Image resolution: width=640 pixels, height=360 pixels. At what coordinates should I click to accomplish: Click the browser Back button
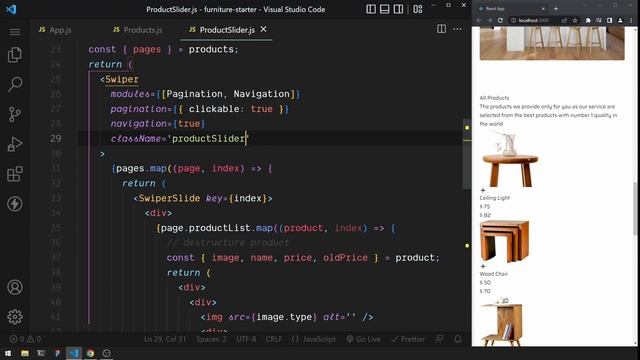click(479, 20)
